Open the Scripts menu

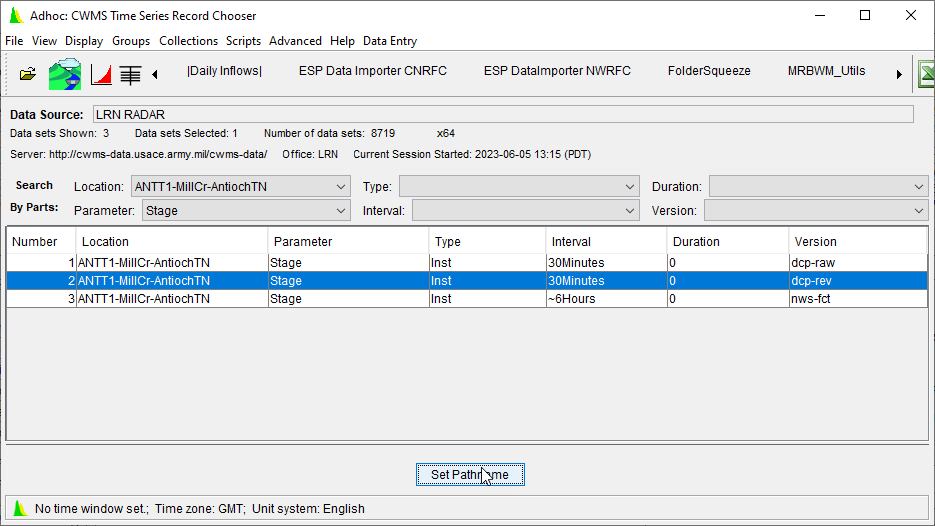(243, 41)
